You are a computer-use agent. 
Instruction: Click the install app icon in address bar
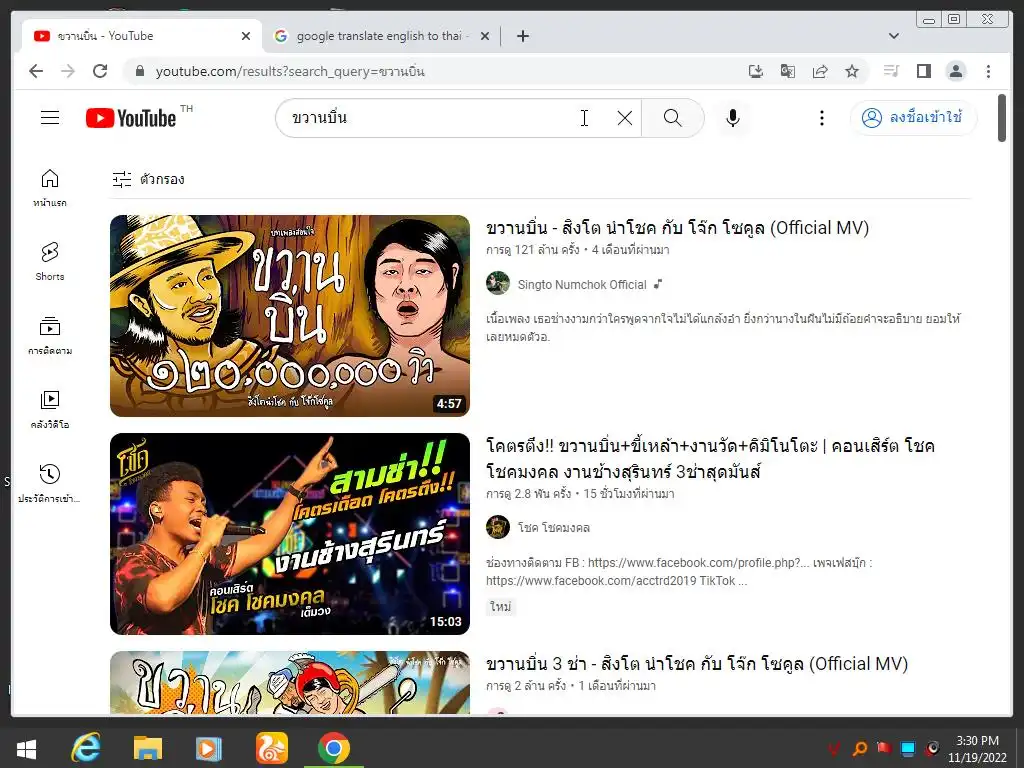coord(756,71)
